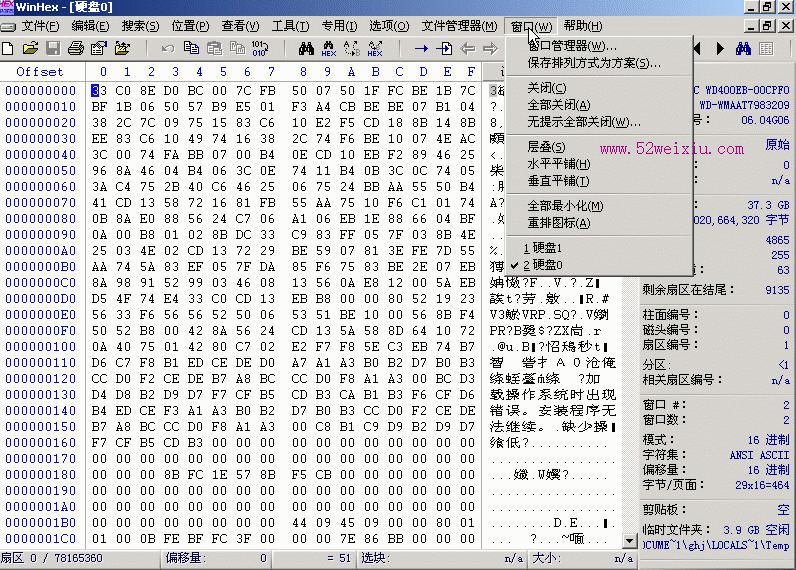Image resolution: width=796 pixels, height=570 pixels.
Task: Click hex byte at offset 000000000
Action: (x=100, y=90)
